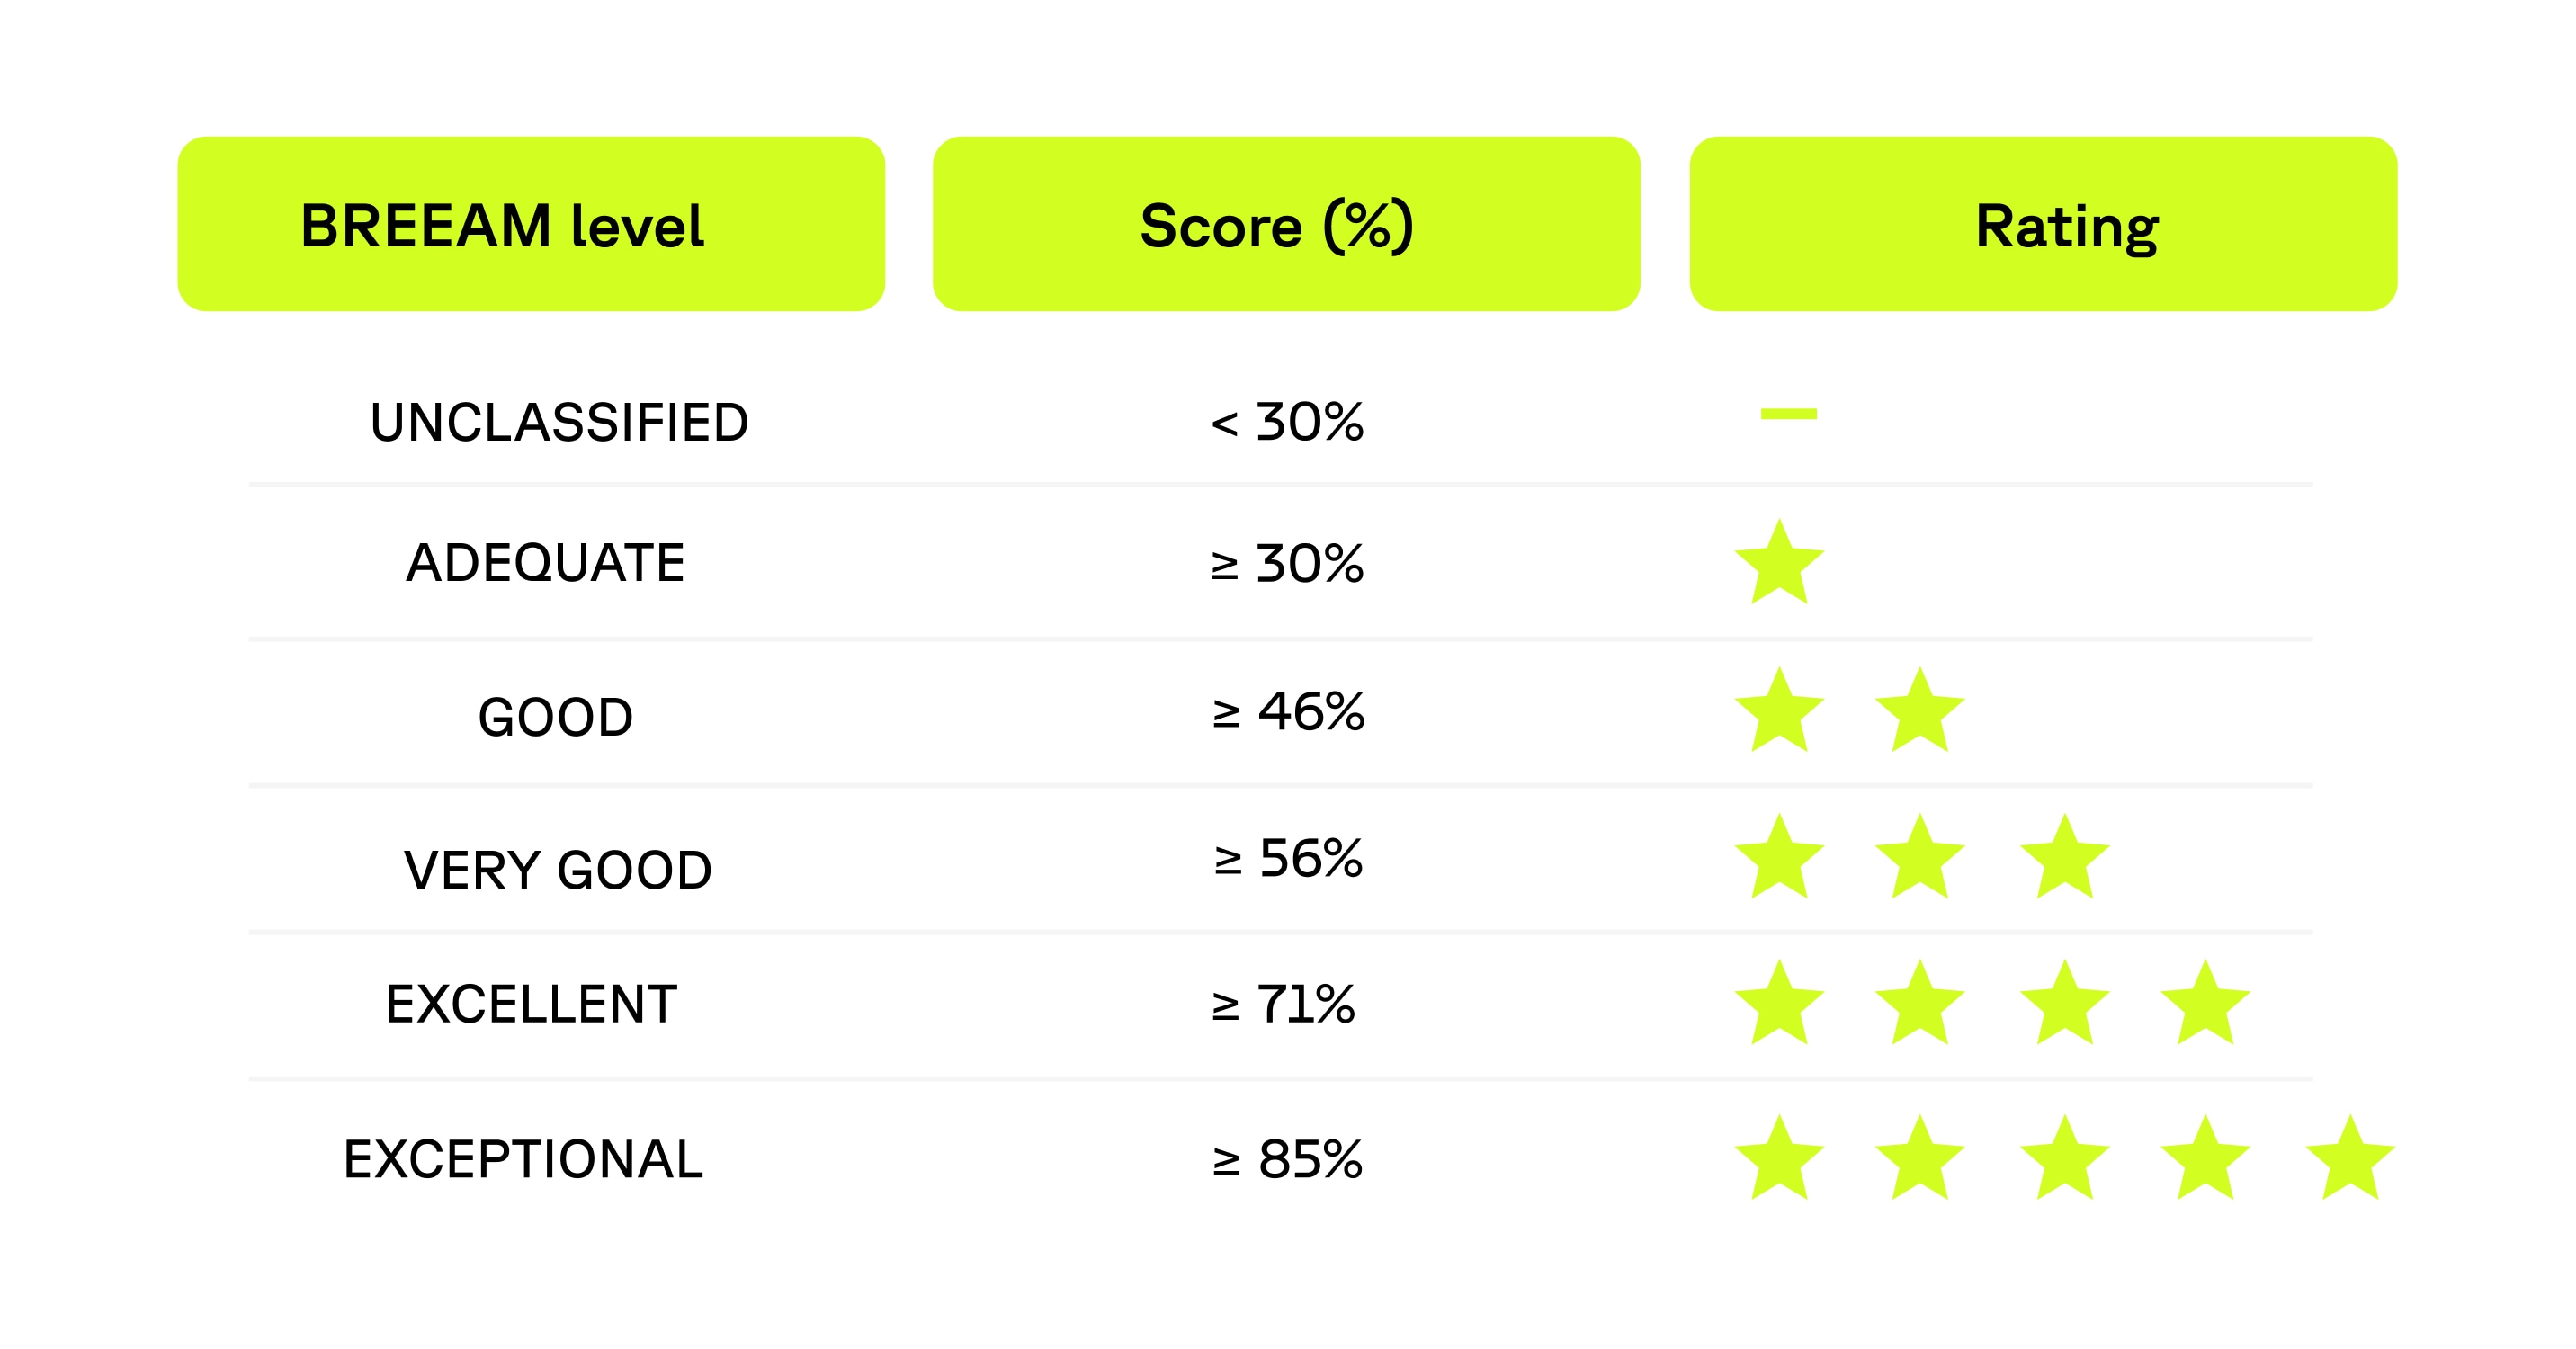Select the third star in the VERY GOOD row
Screen dimensions: 2576x1349
(x=2064, y=859)
